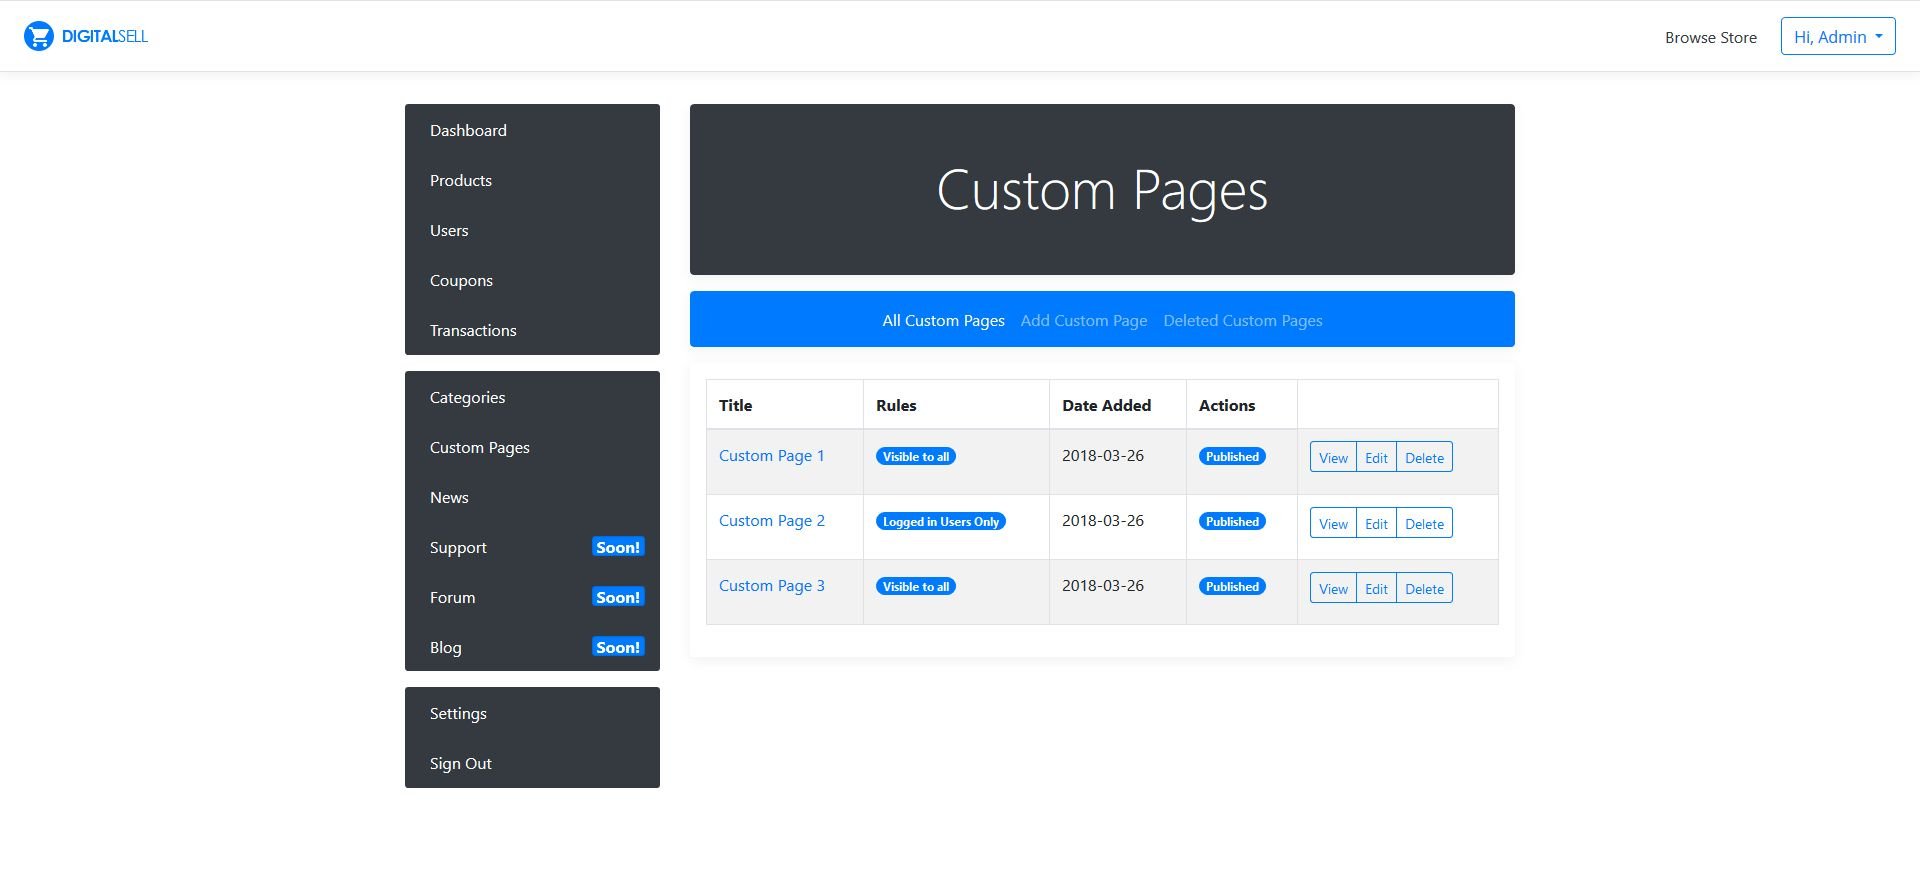This screenshot has width=1920, height=877.
Task: Click the DigitalSell cart logo icon
Action: [38, 36]
